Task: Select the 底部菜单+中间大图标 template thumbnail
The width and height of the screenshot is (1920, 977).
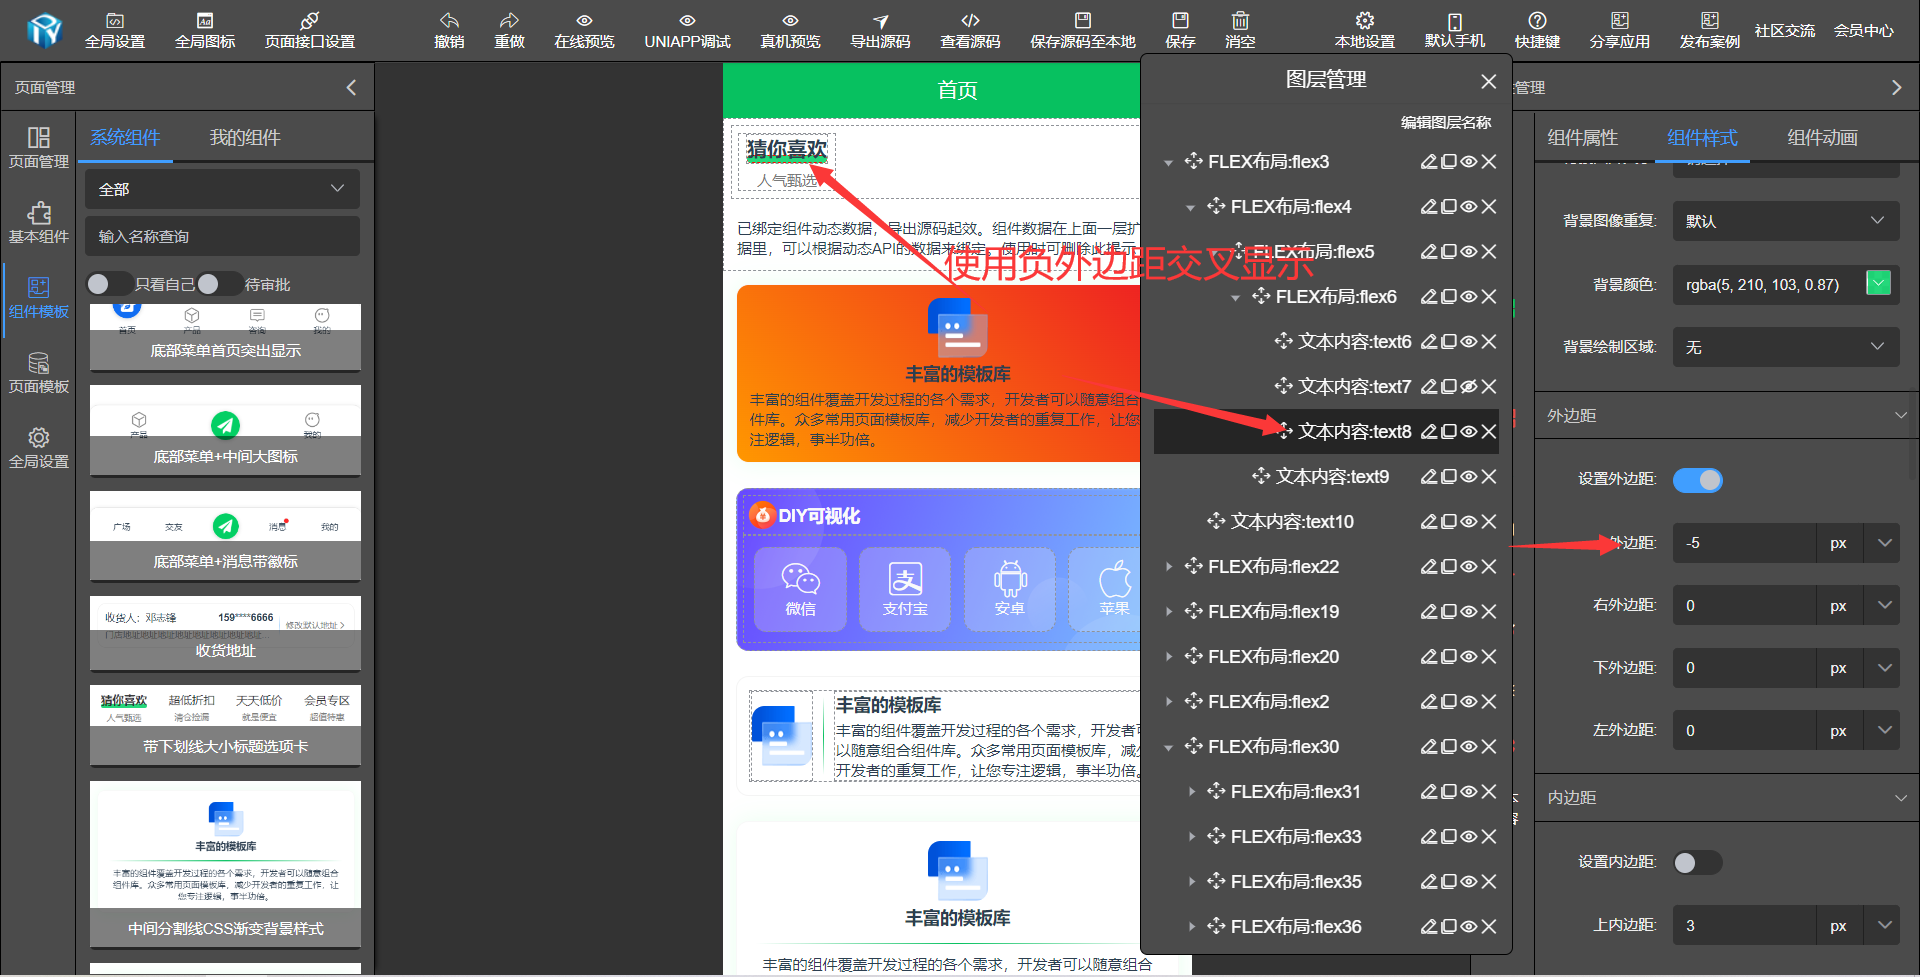Action: pos(225,430)
